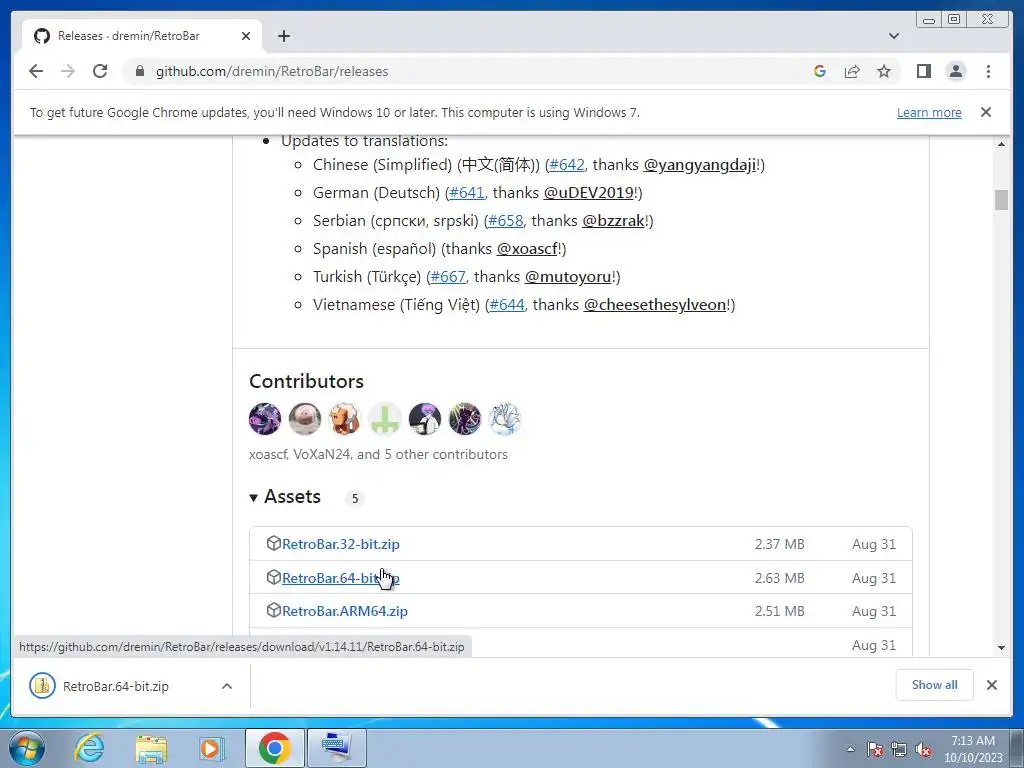Image resolution: width=1024 pixels, height=768 pixels.
Task: Open the Chrome profile menu
Action: [x=956, y=71]
